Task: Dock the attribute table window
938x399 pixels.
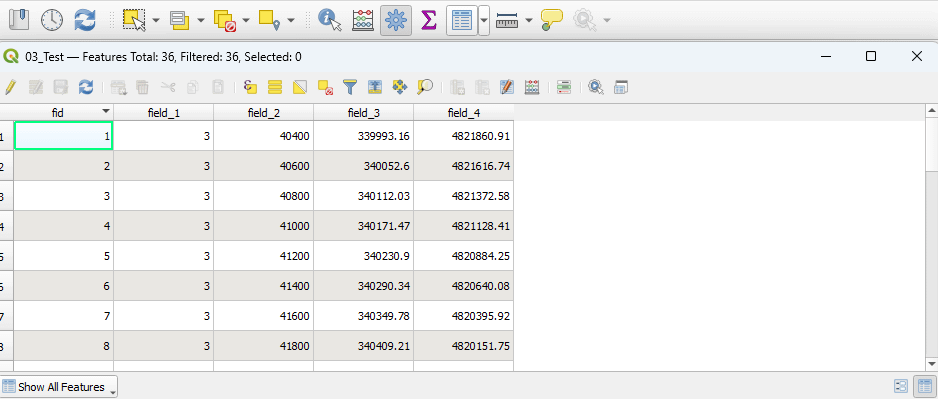Action: coord(621,87)
